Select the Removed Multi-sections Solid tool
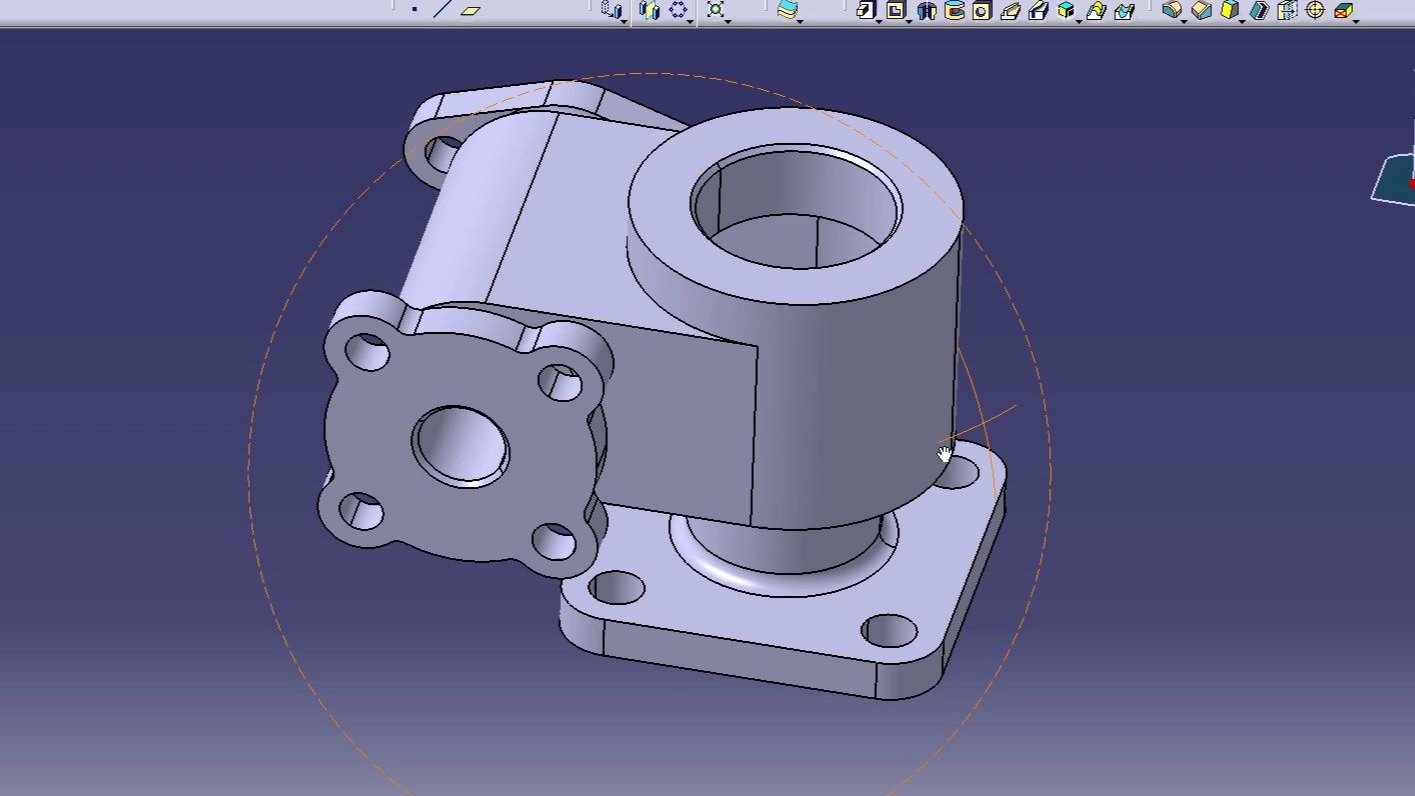Viewport: 1415px width, 796px height. coord(1124,10)
